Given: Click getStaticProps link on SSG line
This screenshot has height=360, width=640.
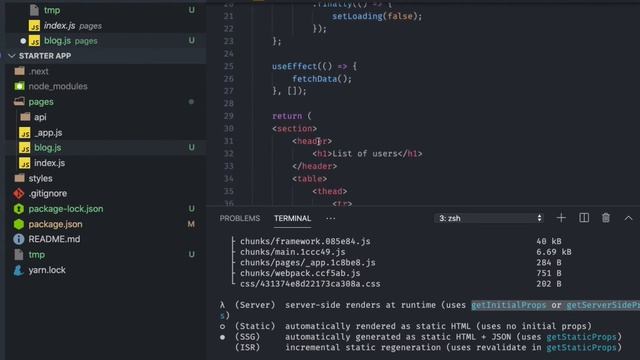Looking at the screenshot, I should point(581,337).
